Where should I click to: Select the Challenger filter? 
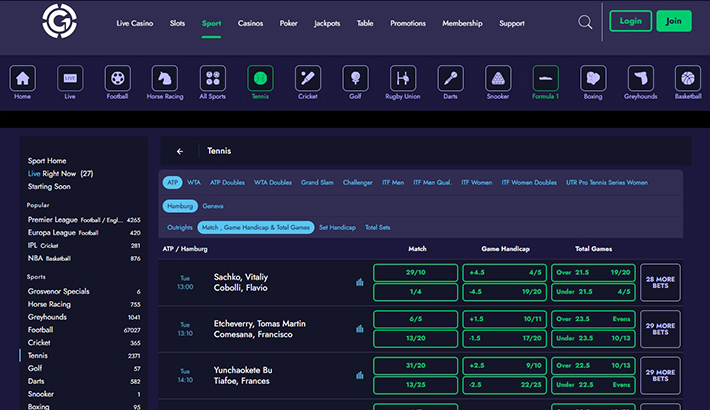358,183
